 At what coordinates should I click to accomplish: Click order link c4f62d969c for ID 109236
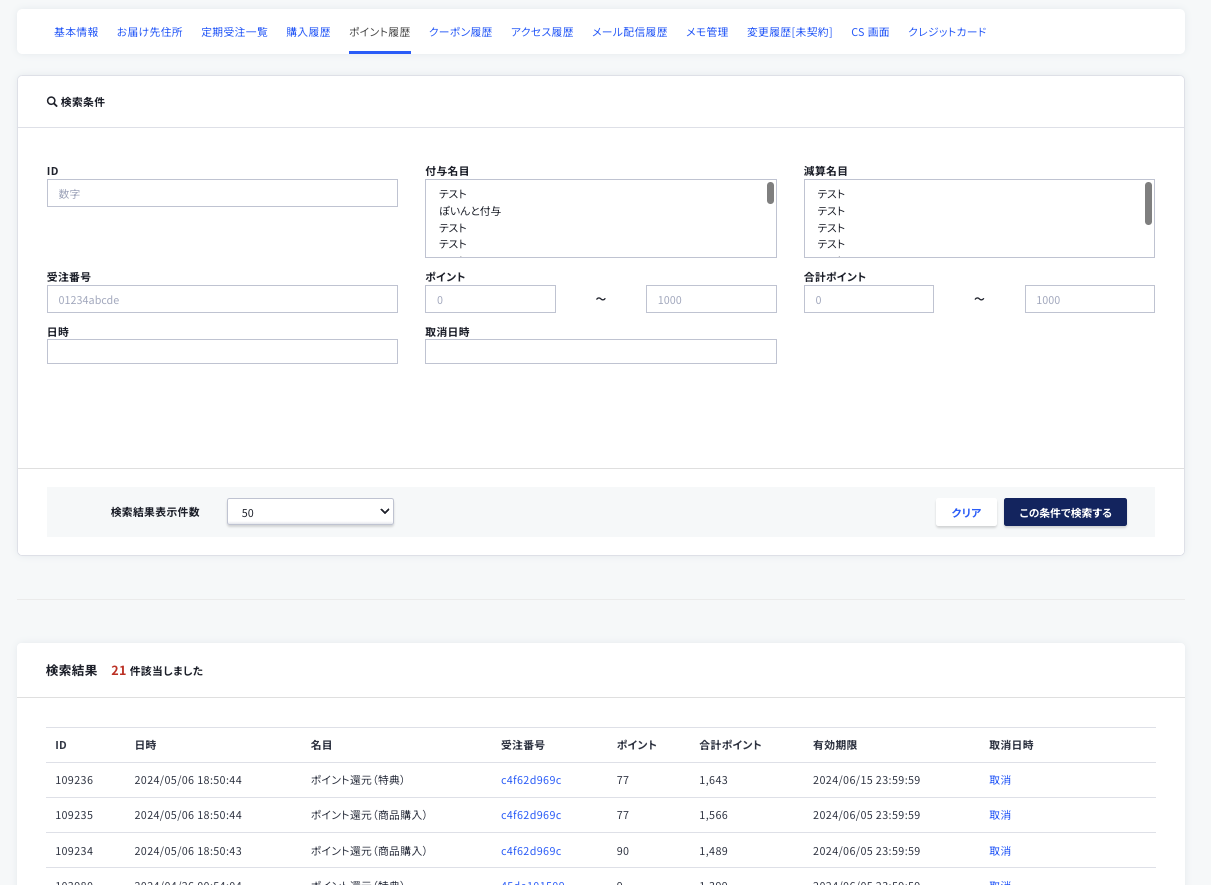(531, 780)
